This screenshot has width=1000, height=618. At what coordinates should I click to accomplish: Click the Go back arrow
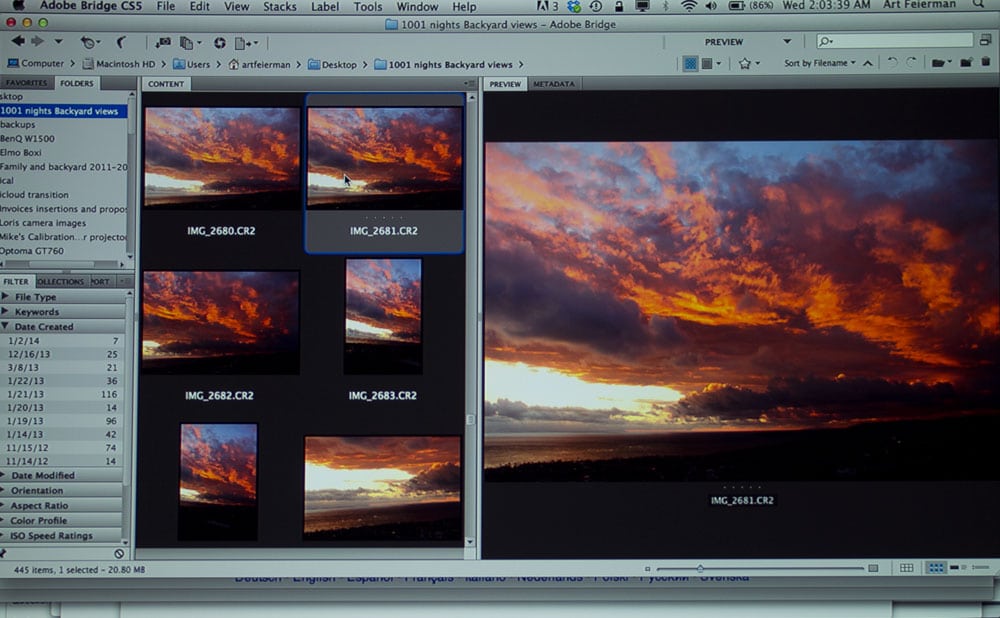click(18, 41)
